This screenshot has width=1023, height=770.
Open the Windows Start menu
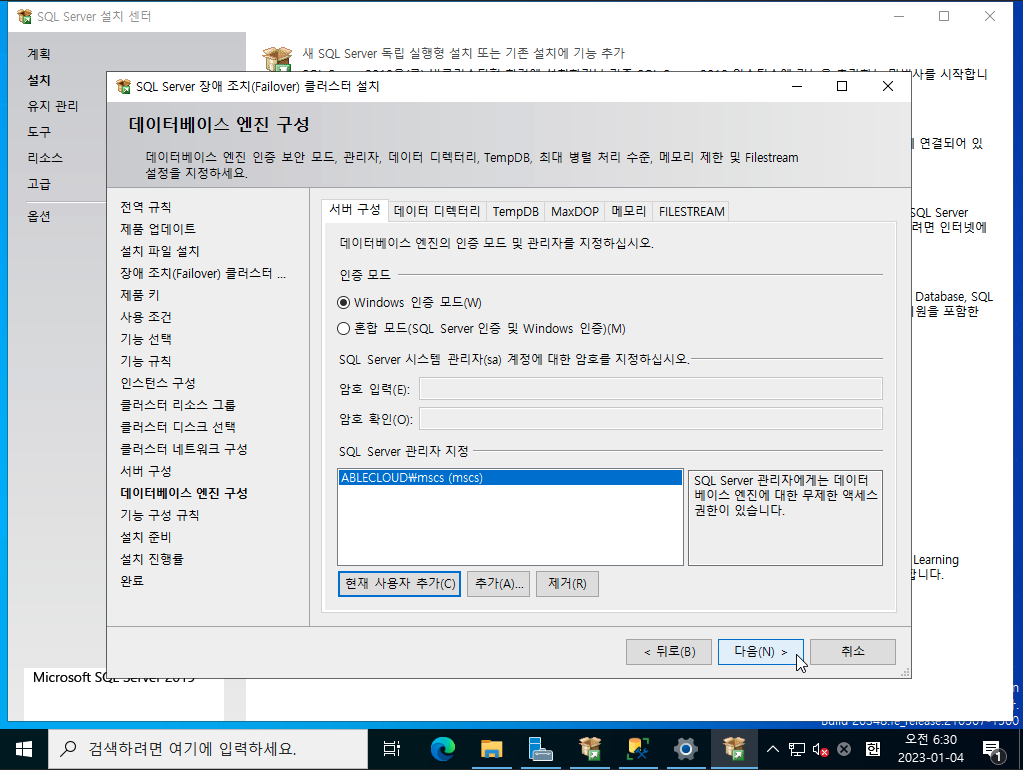tap(24, 749)
